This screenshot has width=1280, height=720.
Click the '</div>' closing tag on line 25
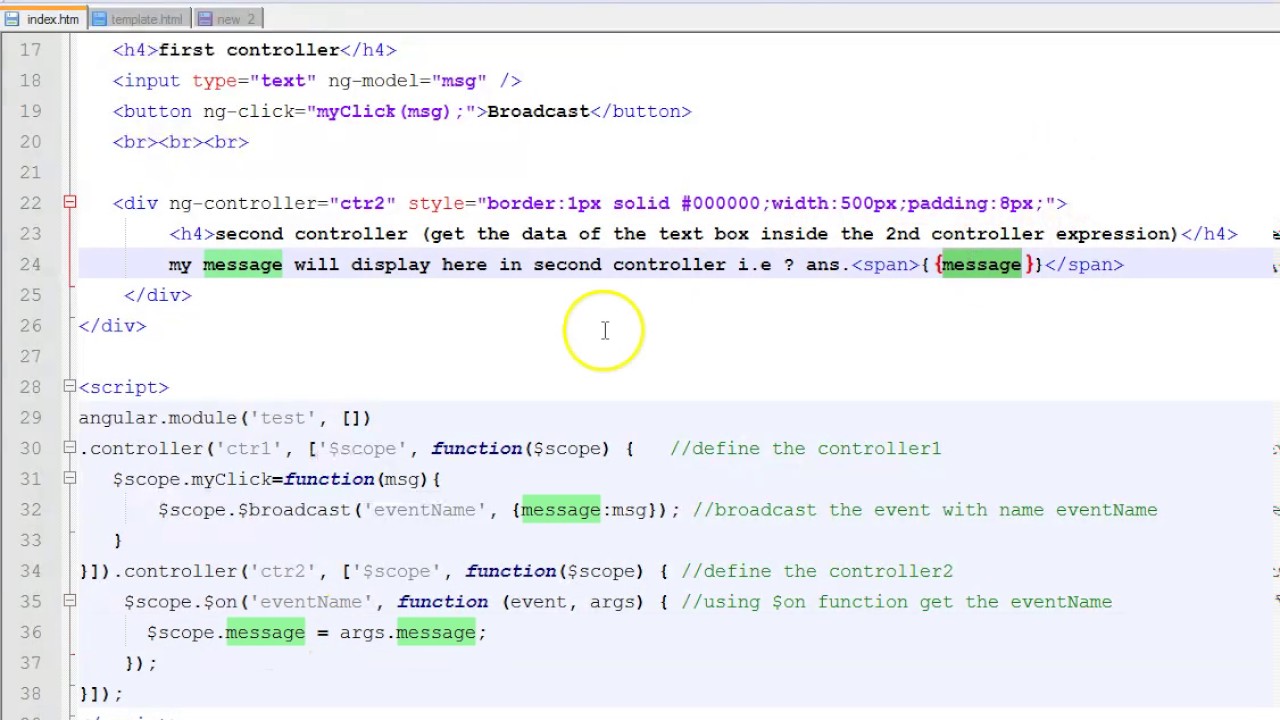[158, 295]
